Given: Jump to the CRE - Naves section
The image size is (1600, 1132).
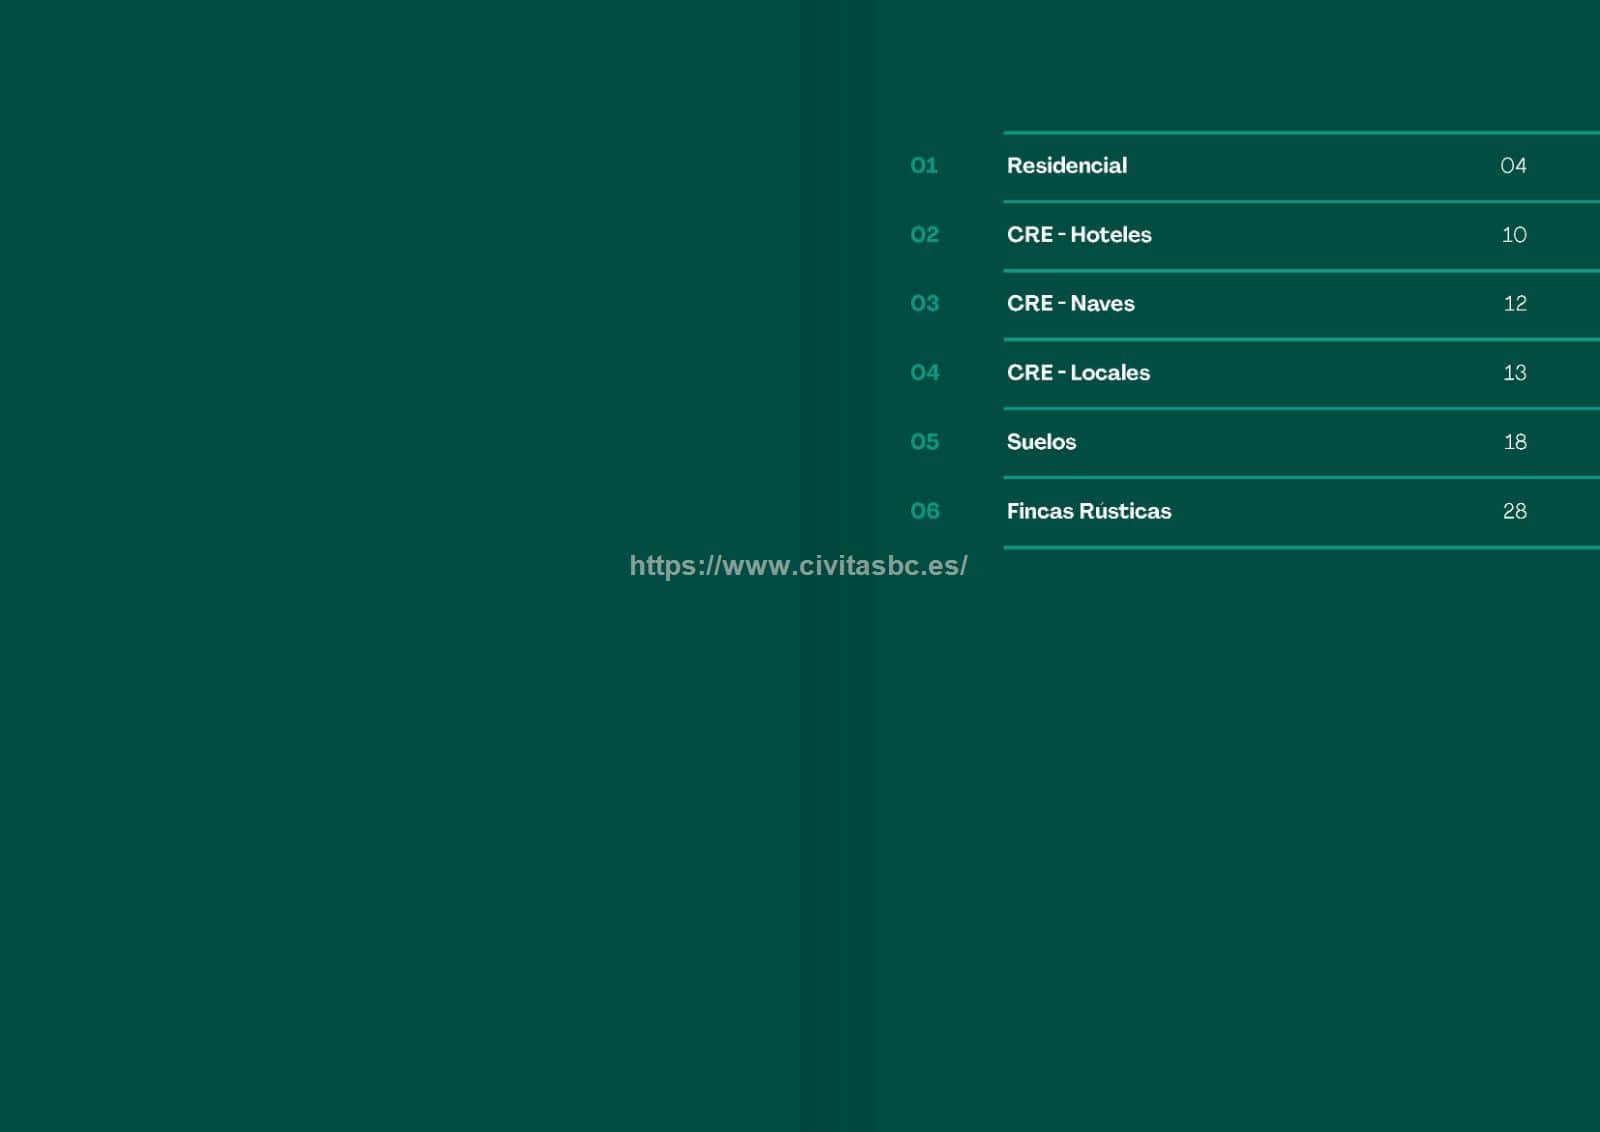Looking at the screenshot, I should point(1070,304).
